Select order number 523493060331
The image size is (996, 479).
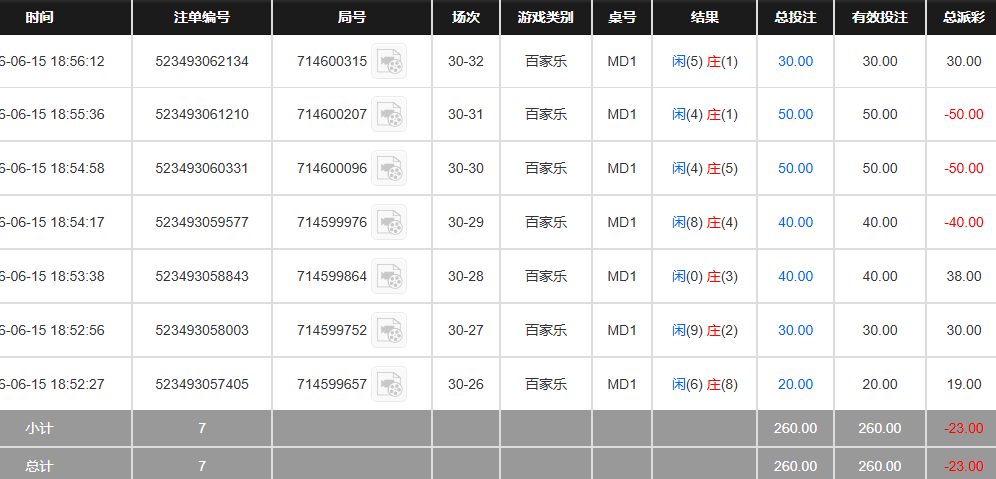click(202, 168)
